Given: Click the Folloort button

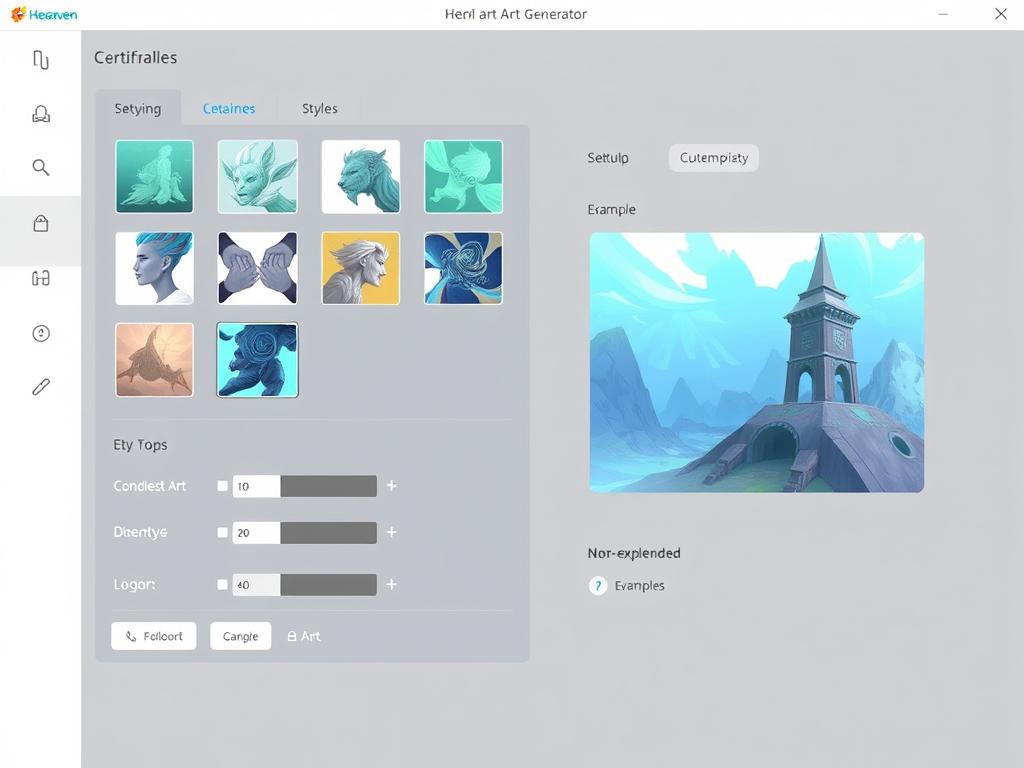Looking at the screenshot, I should pyautogui.click(x=153, y=636).
